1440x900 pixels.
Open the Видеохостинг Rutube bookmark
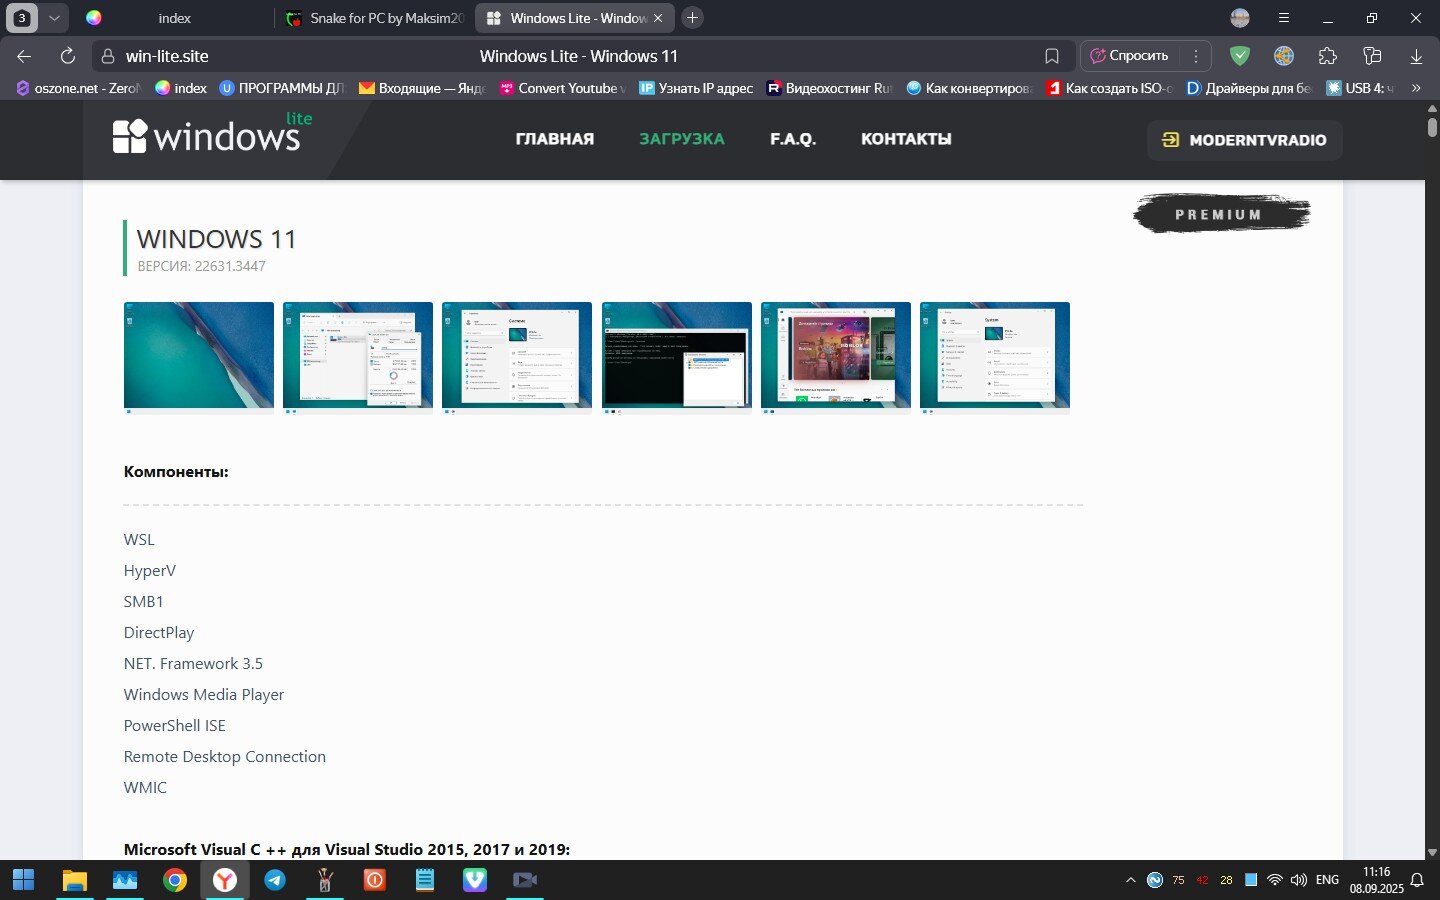pos(829,88)
